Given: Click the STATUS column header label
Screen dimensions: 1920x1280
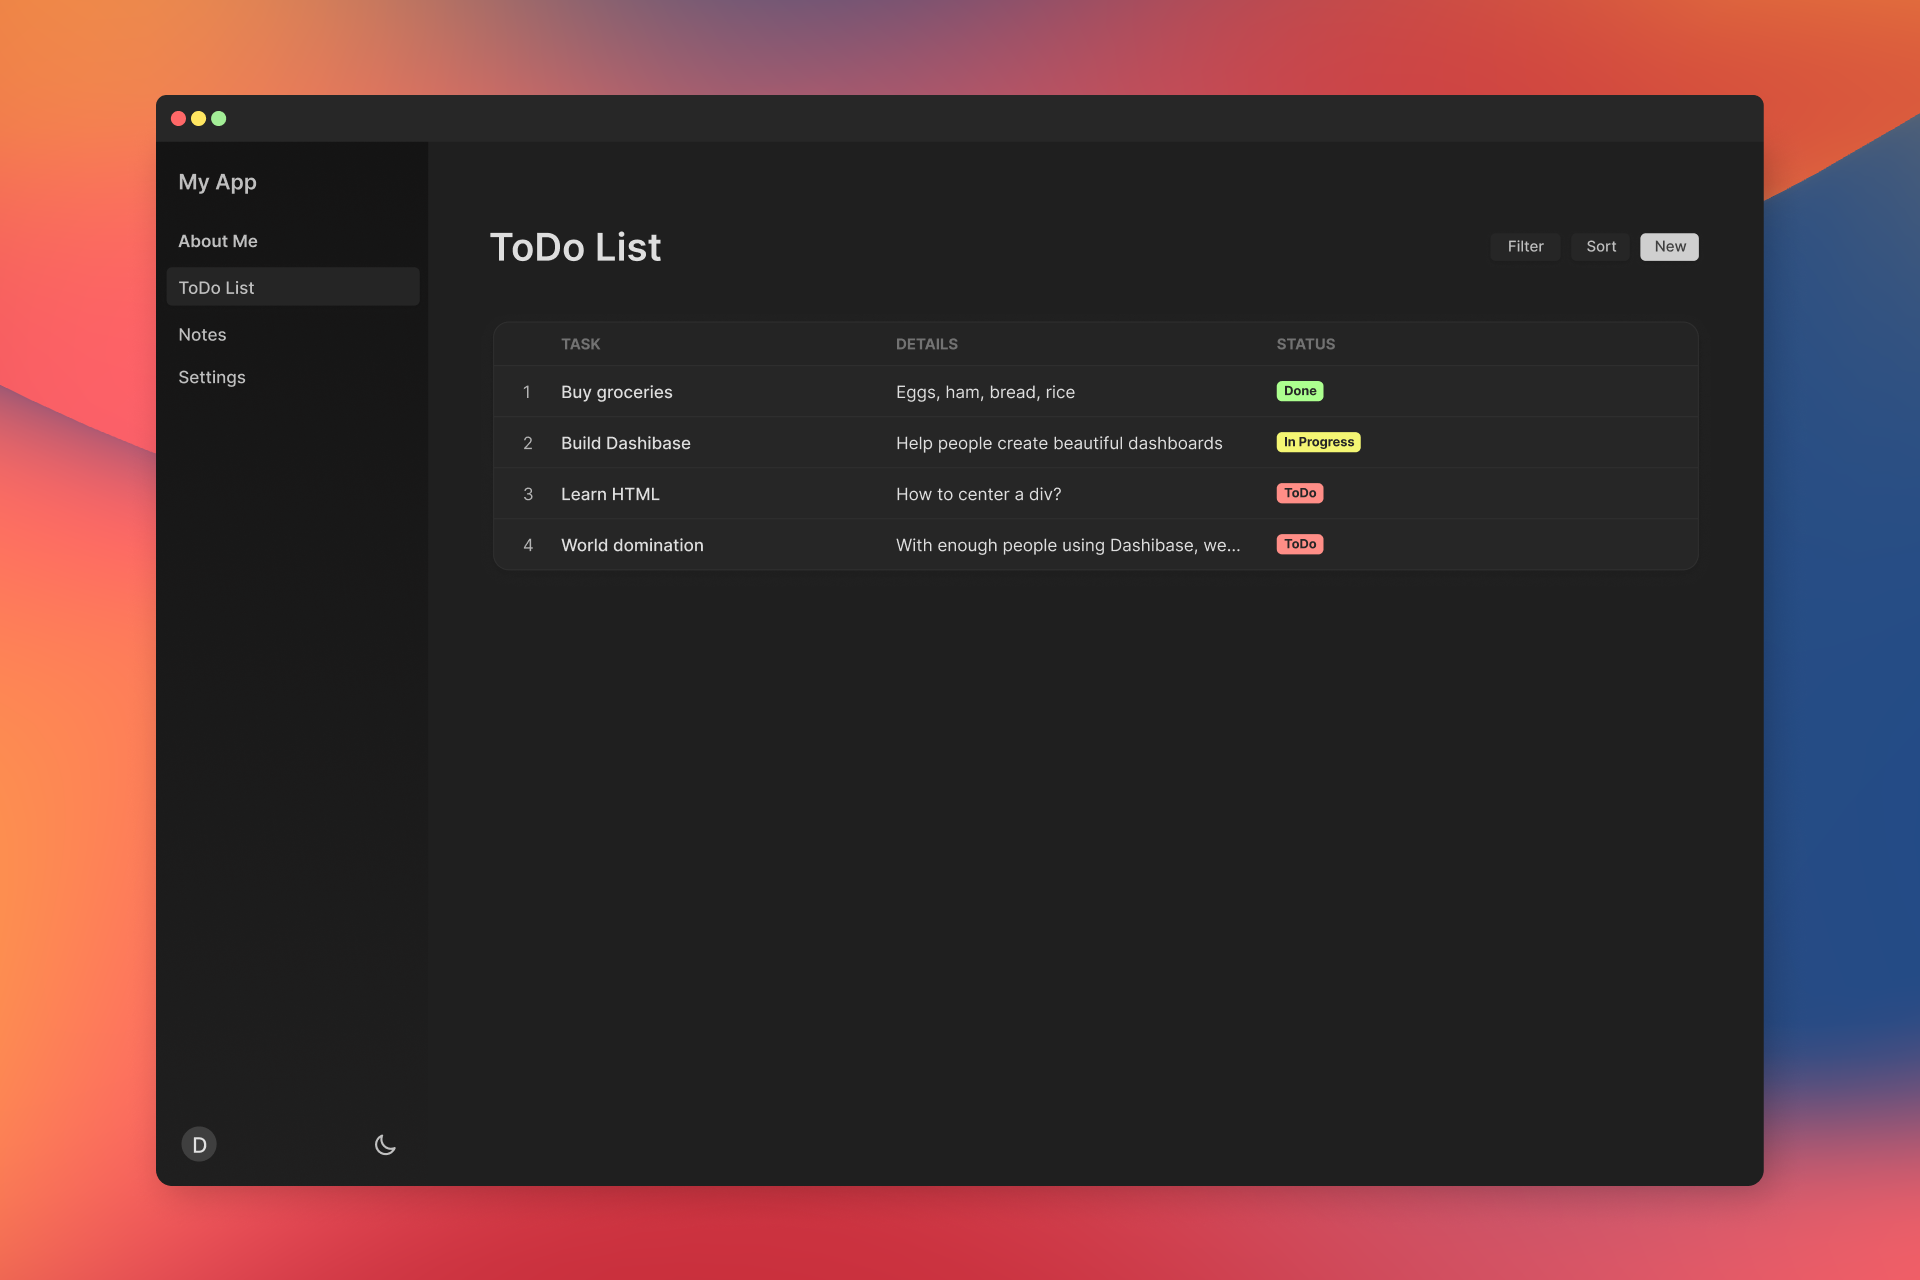Looking at the screenshot, I should click(1304, 344).
